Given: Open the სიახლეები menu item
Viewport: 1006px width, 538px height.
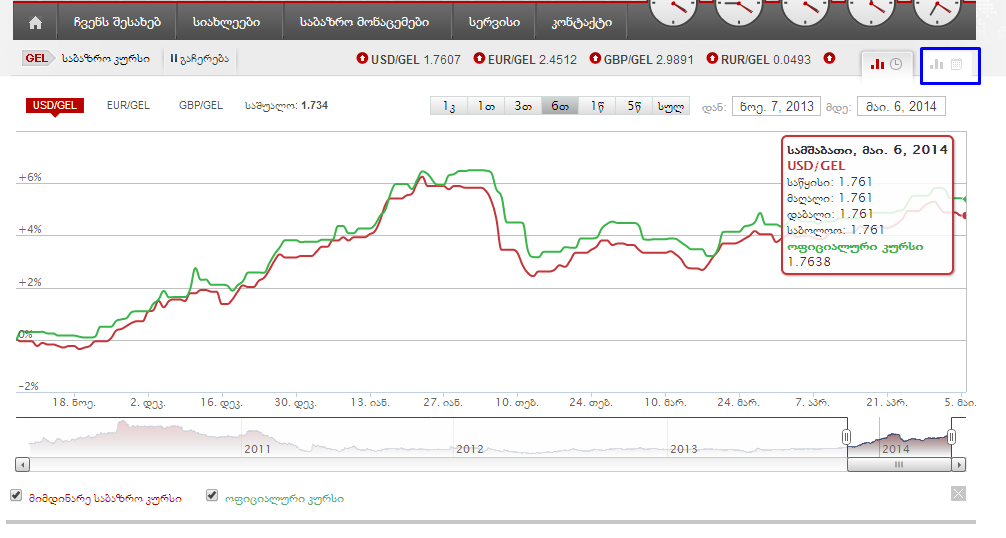Looking at the screenshot, I should (226, 22).
